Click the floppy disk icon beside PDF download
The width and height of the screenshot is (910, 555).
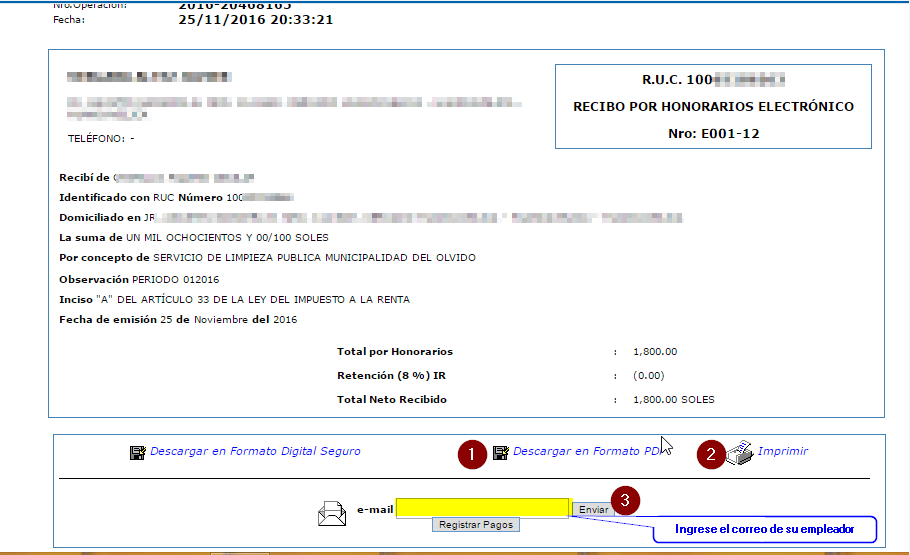501,452
